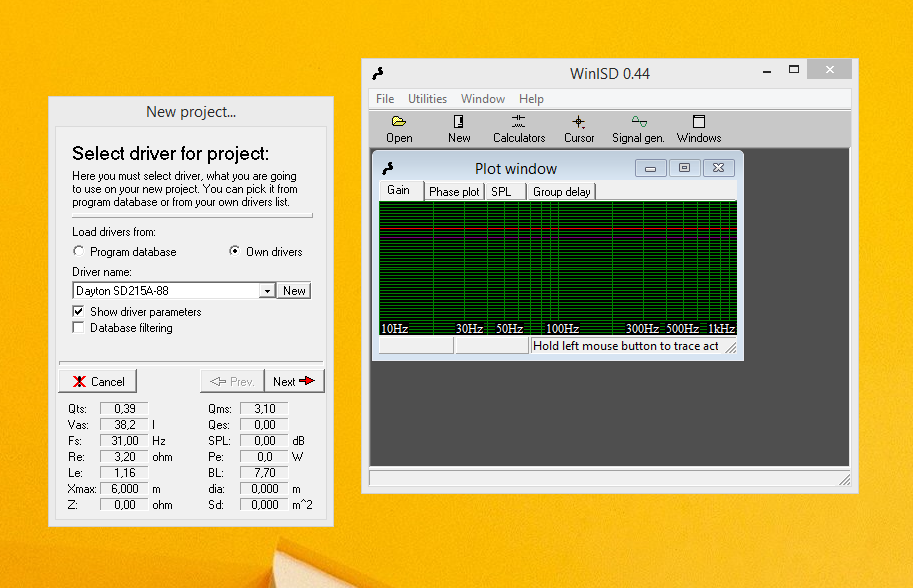
Task: Close the Plot window
Action: click(x=719, y=168)
